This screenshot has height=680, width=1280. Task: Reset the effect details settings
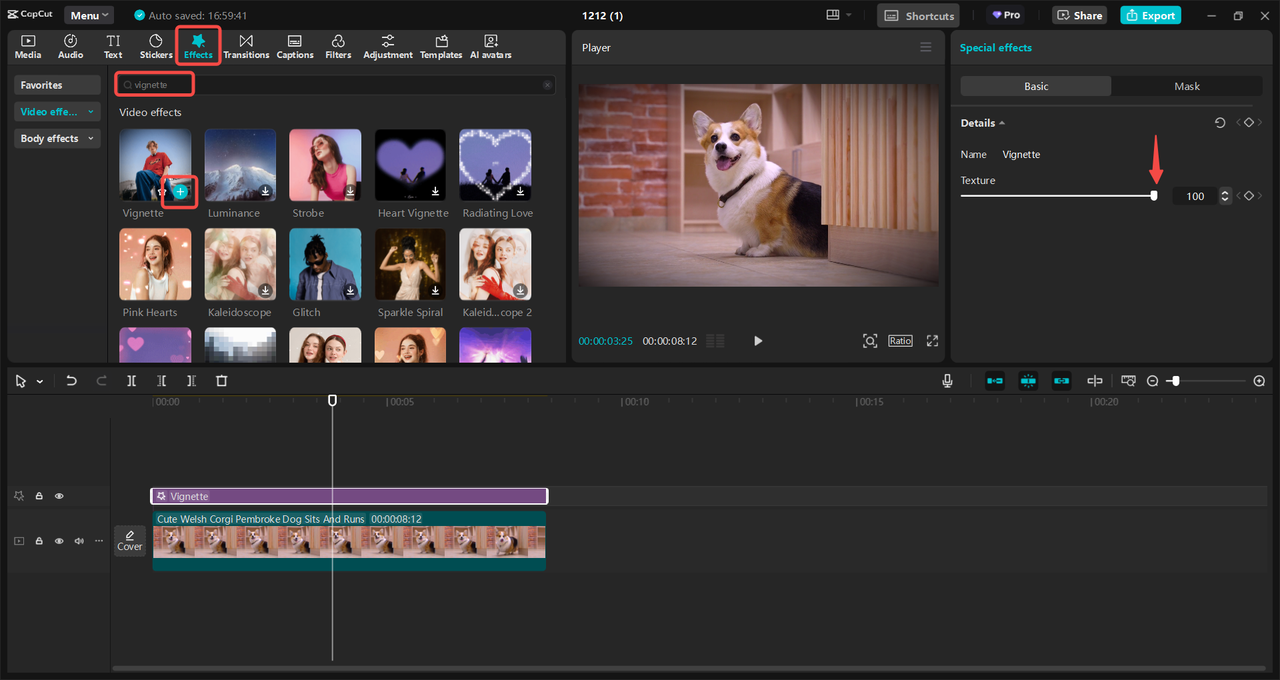pos(1220,123)
